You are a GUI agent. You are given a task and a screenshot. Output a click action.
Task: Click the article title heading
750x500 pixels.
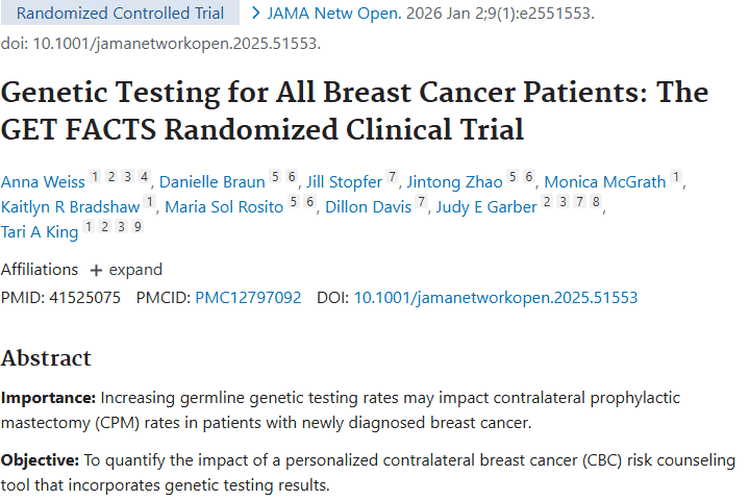354,110
